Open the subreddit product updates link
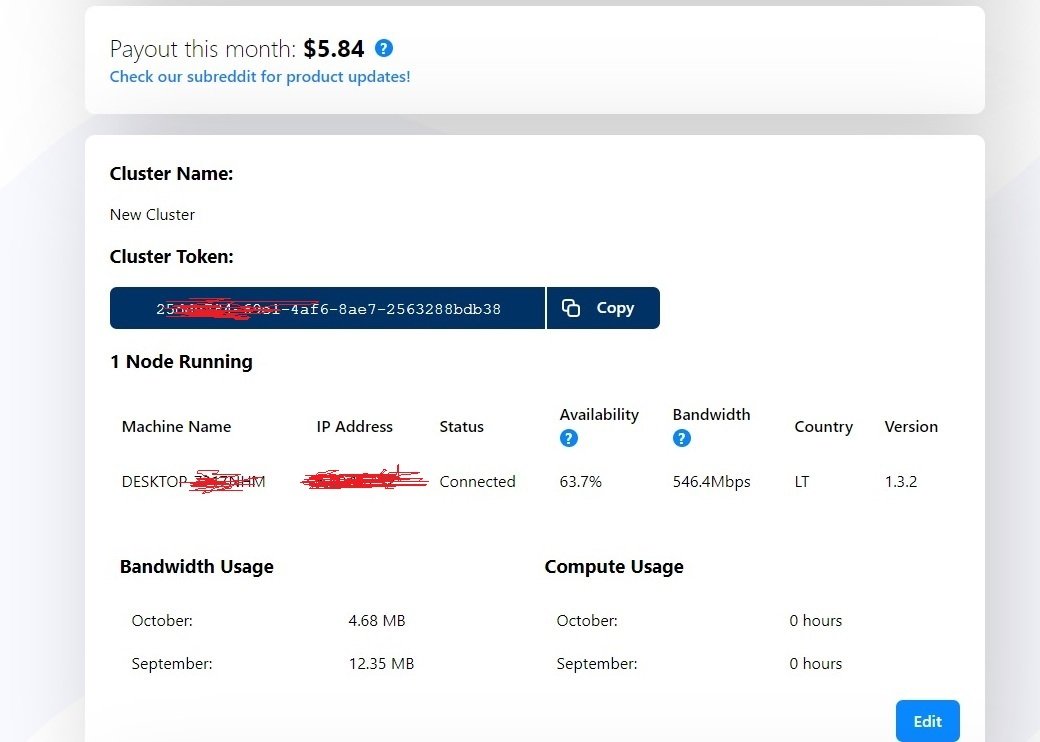Screen dimensions: 1040x742 coord(260,77)
